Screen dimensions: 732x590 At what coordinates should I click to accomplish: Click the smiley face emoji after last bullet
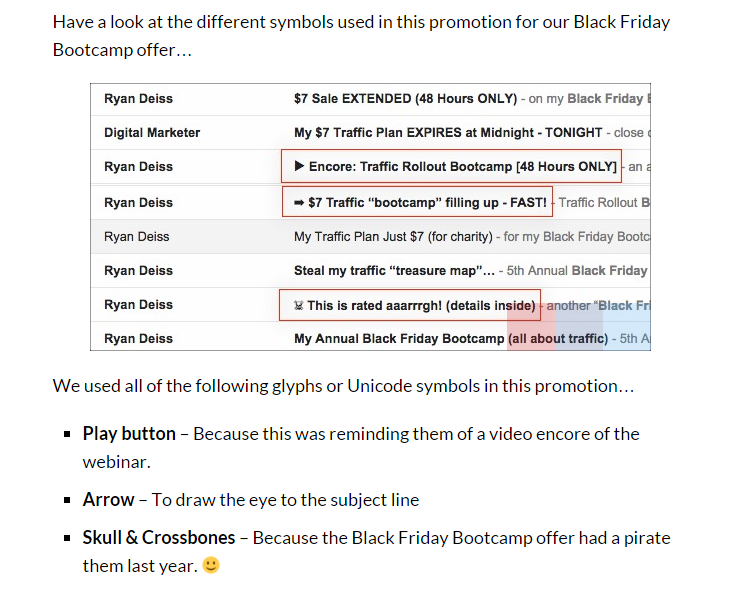210,565
